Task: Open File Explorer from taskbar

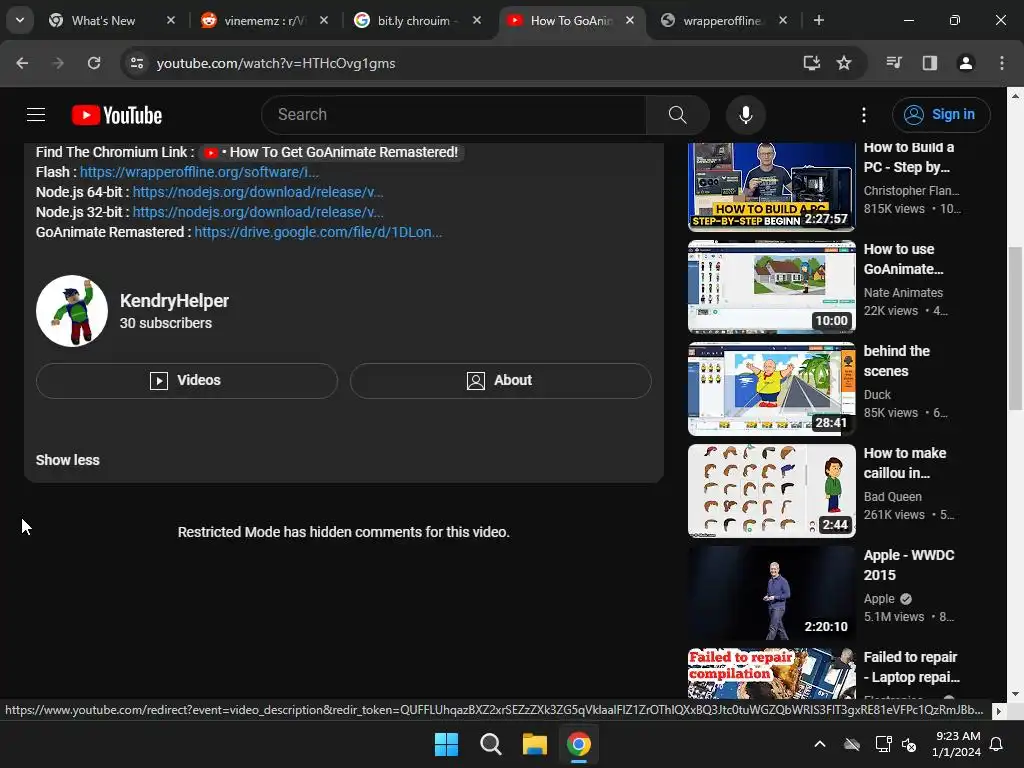Action: coord(535,744)
